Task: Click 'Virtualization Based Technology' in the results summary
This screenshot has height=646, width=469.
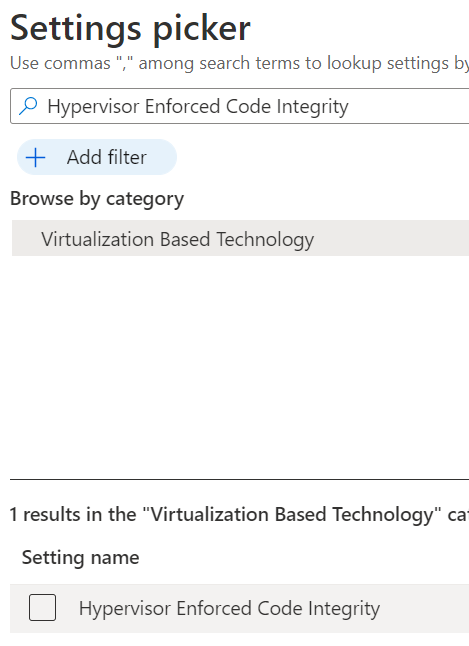Action: point(292,515)
